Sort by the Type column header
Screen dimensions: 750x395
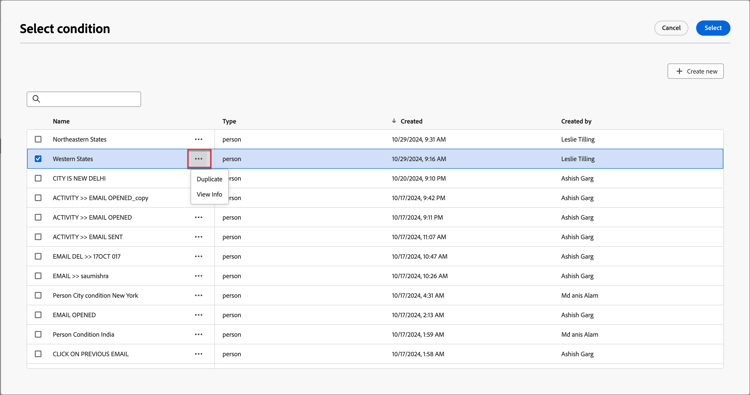[x=229, y=121]
